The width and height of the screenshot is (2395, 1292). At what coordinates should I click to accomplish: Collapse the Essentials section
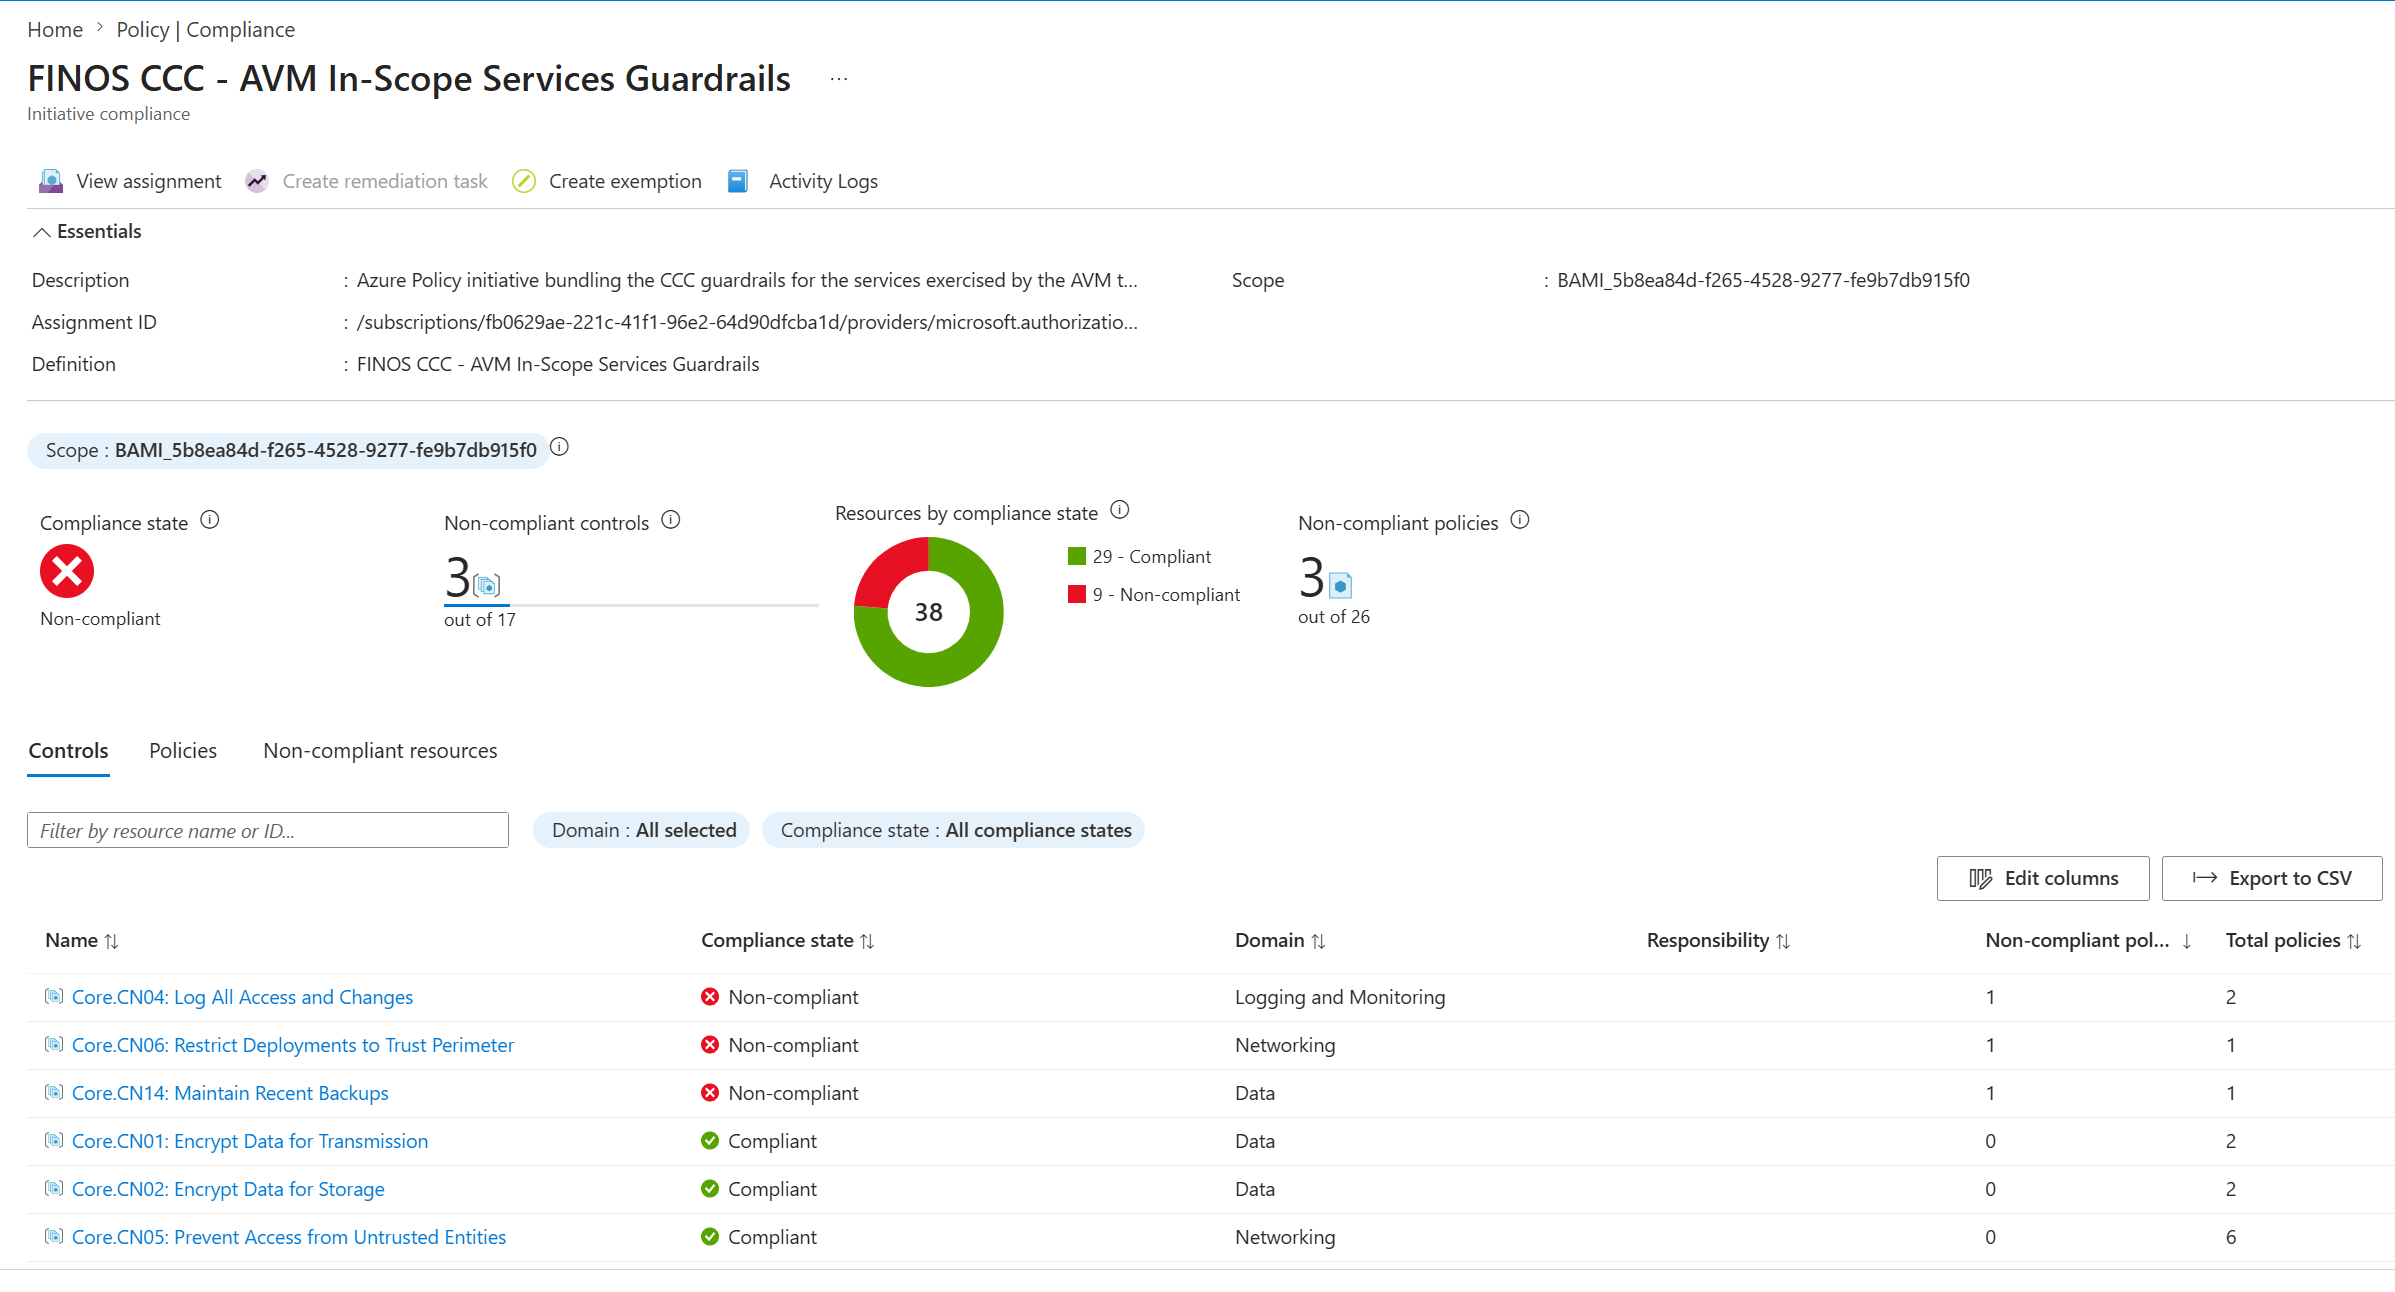coord(87,231)
